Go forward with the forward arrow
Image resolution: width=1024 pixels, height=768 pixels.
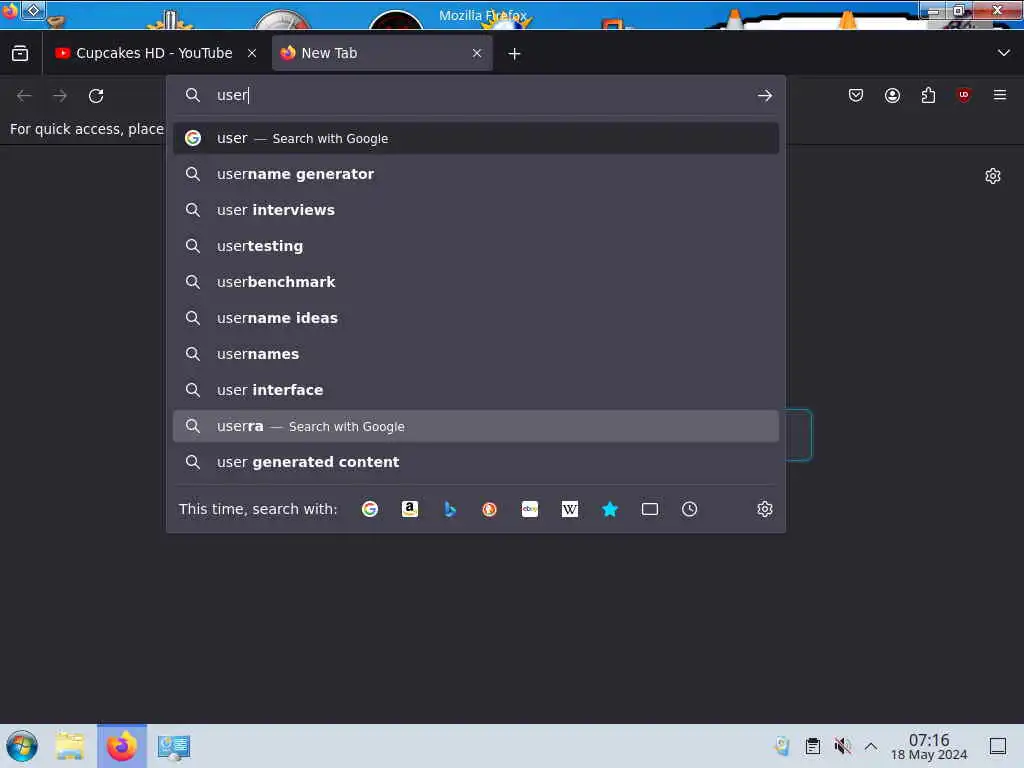pyautogui.click(x=60, y=96)
